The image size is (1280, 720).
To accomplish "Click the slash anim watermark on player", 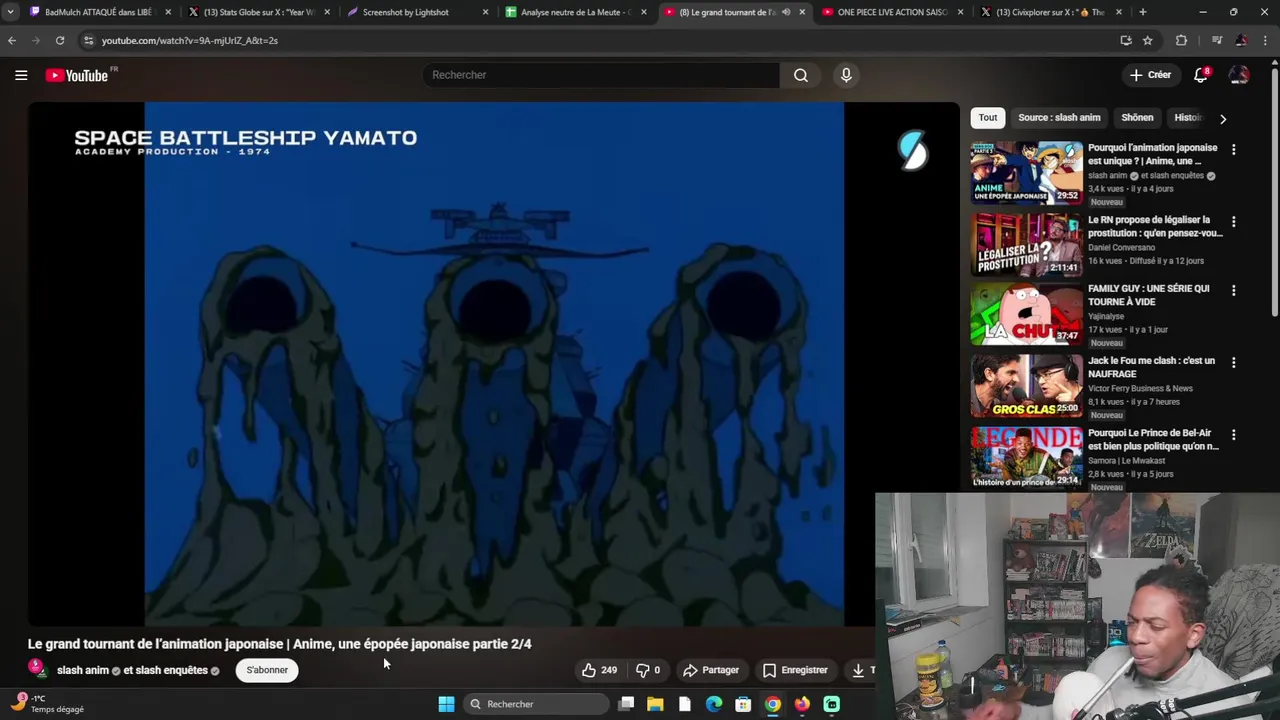I will [912, 150].
